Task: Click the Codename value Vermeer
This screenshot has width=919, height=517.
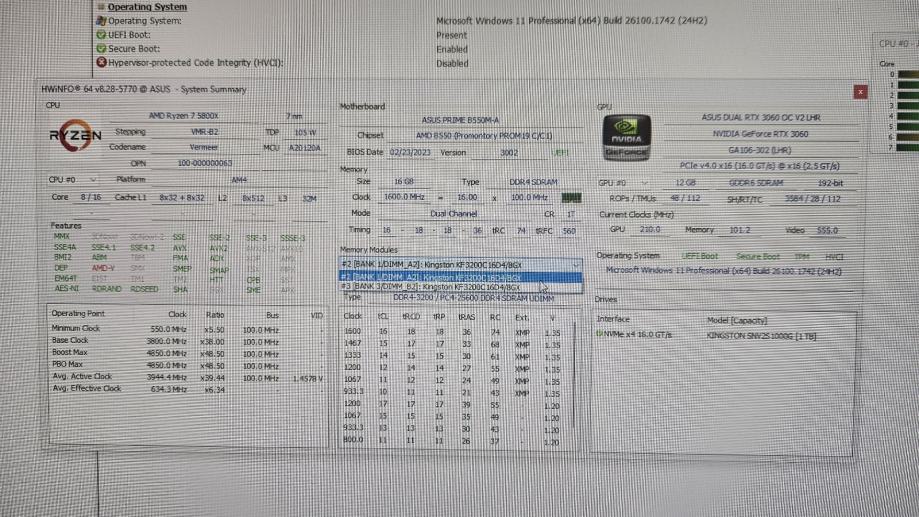Action: (204, 147)
